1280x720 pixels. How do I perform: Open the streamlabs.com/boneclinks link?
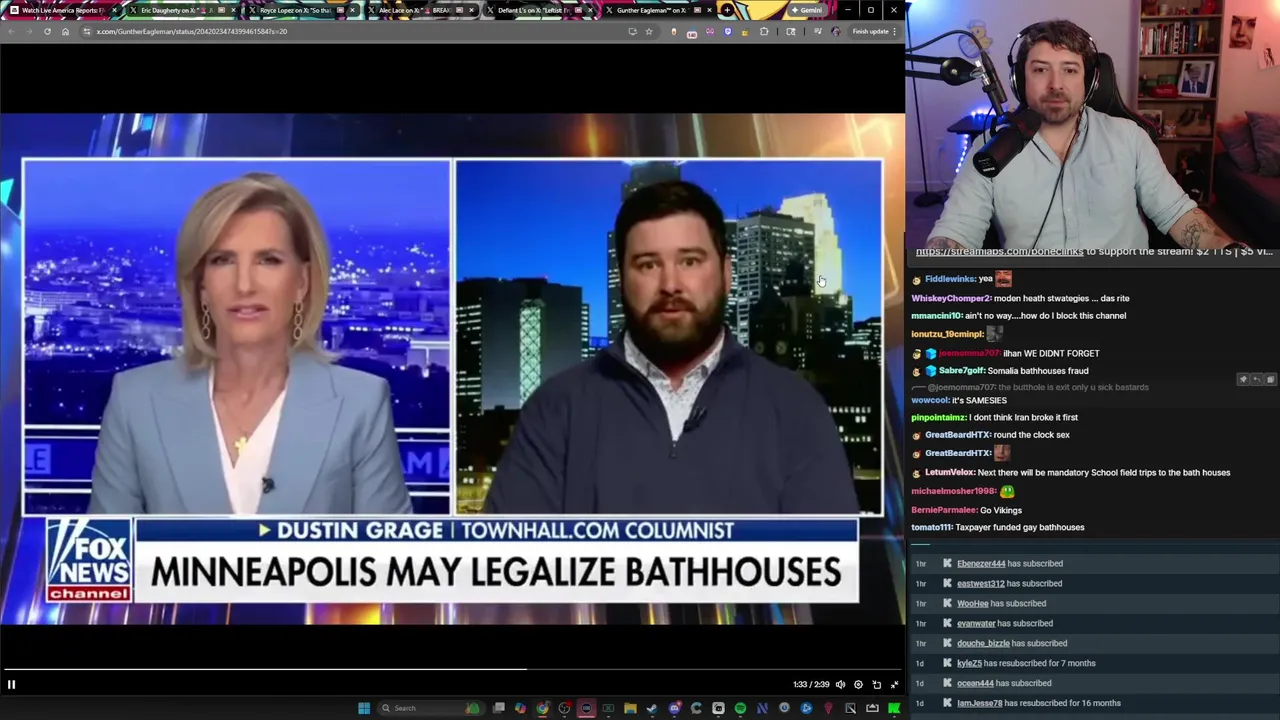999,252
